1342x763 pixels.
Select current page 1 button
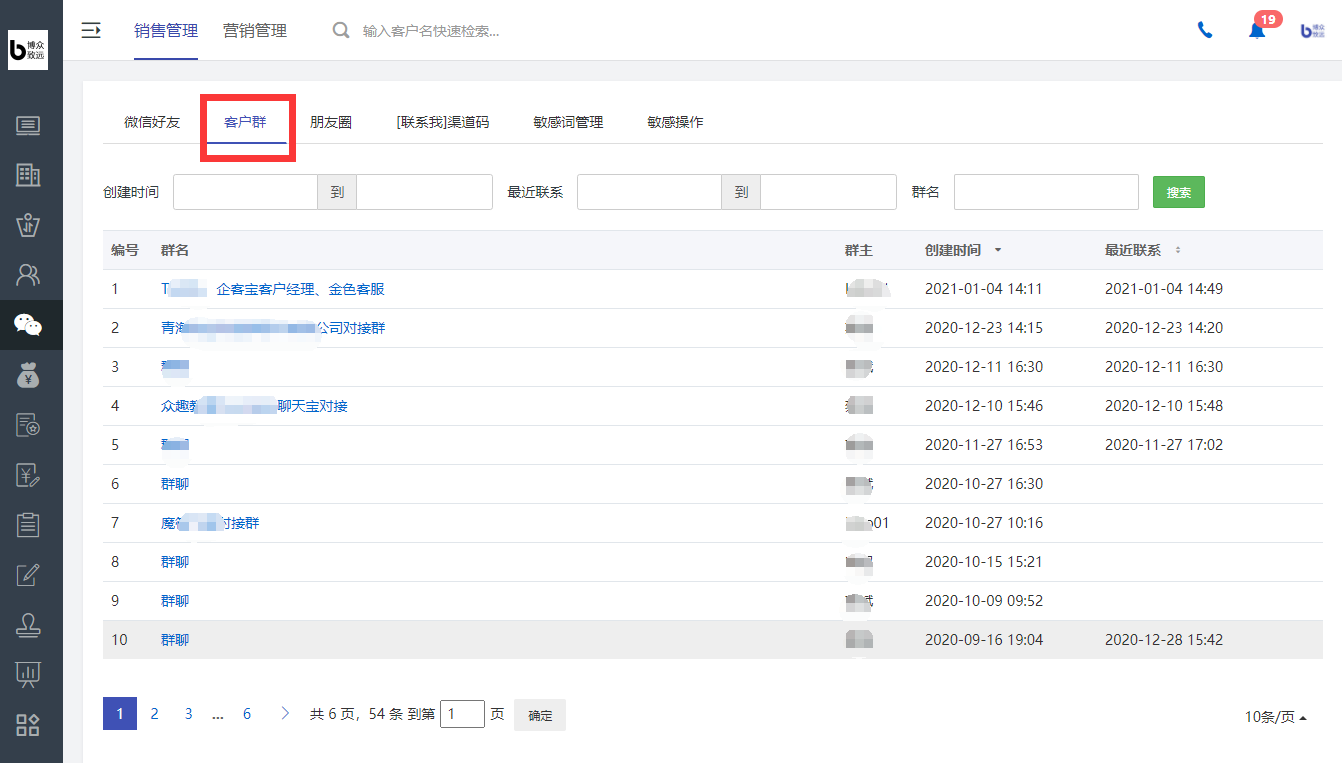pos(120,714)
